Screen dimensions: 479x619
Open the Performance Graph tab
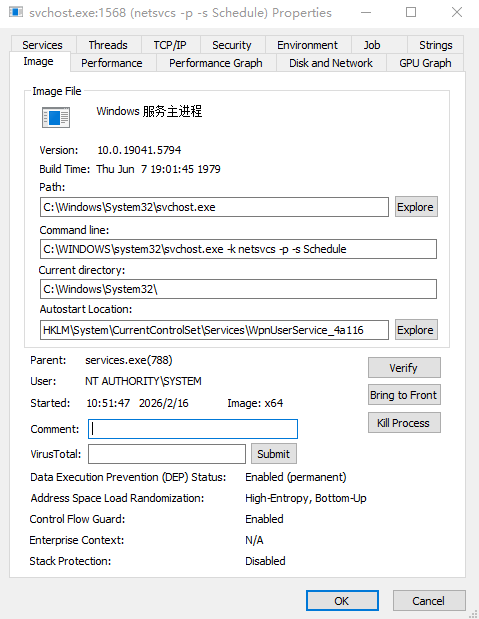(216, 63)
